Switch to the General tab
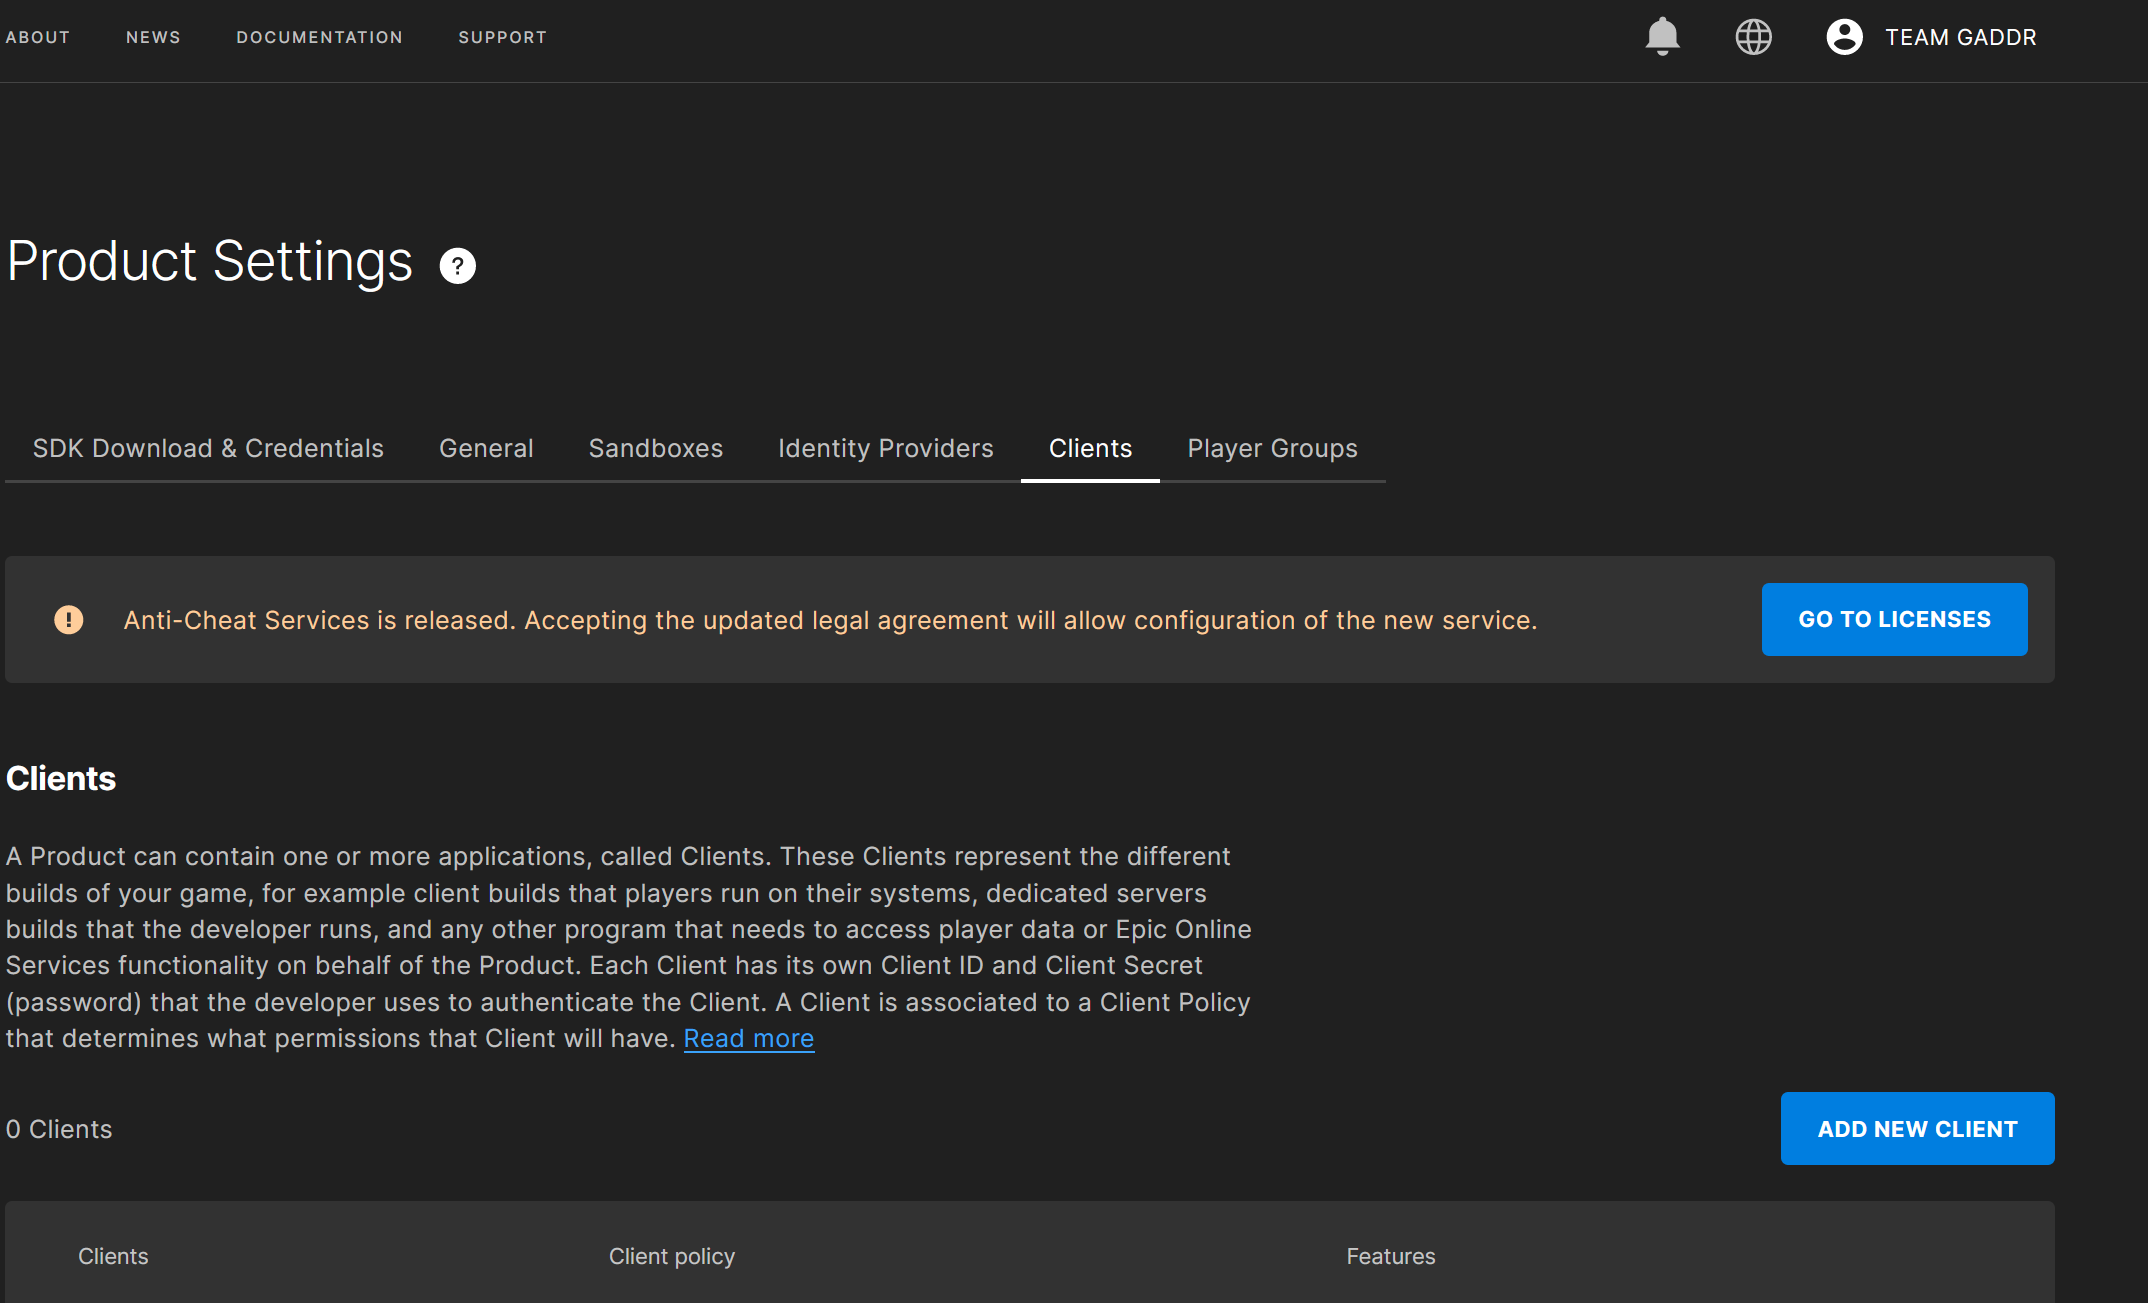This screenshot has height=1303, width=2148. click(x=486, y=448)
